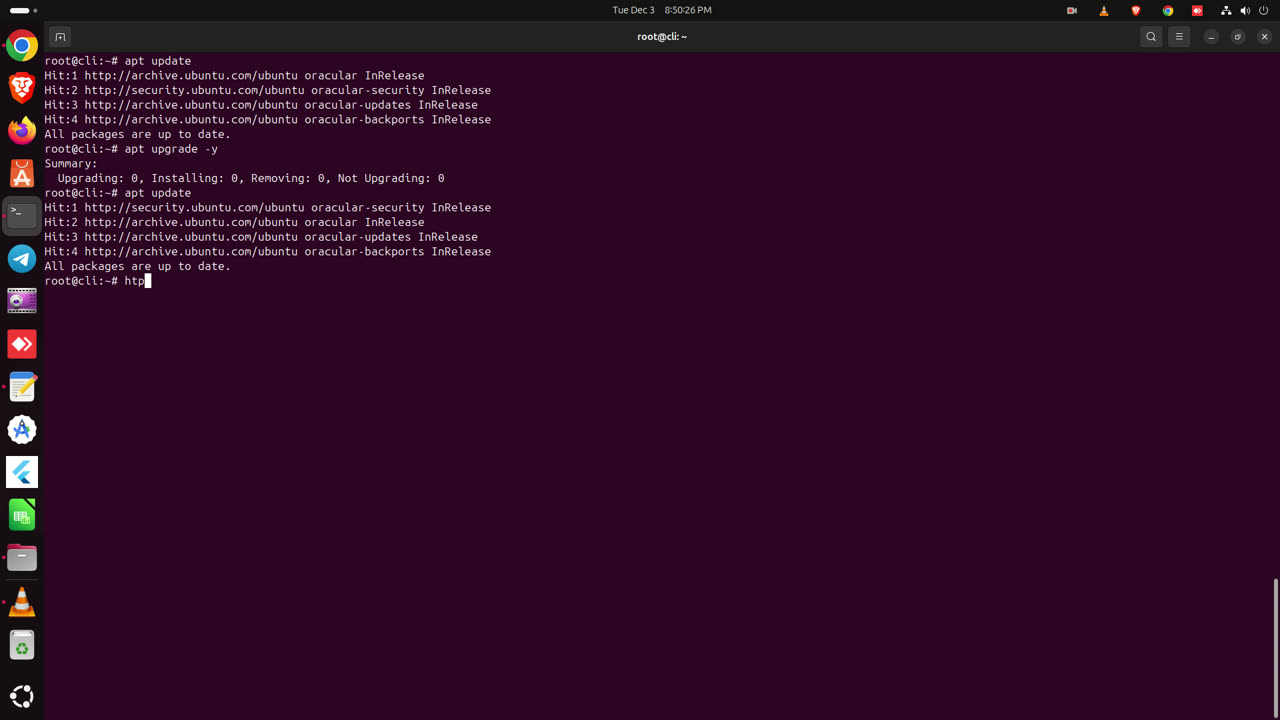1280x720 pixels.
Task: Click 'Hit:1 http://archive.ubuntu.com/ubuntu oracular InRelease' line
Action: tap(234, 76)
